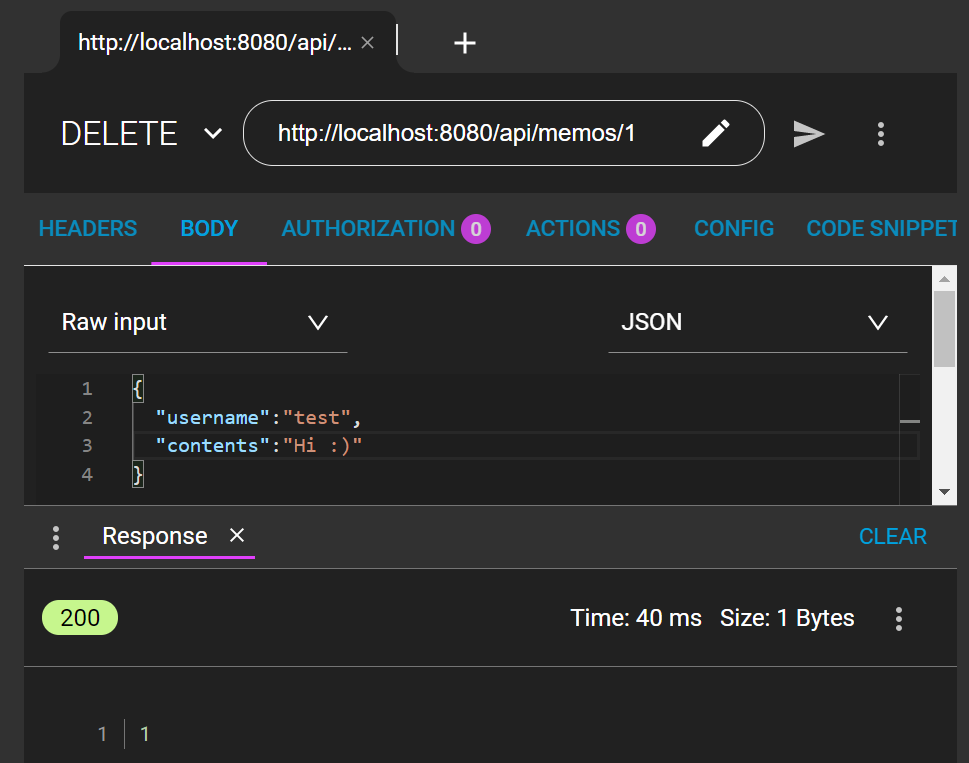
Task: Click scrollbar down arrow in body panel
Action: (x=944, y=492)
